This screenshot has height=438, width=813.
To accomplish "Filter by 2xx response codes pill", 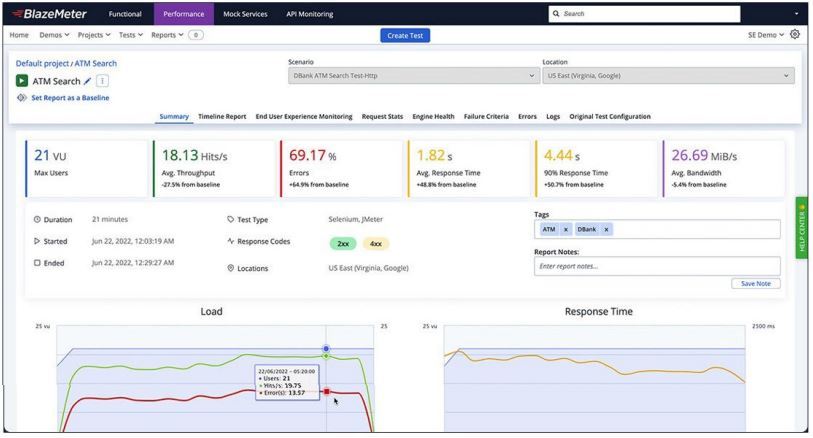I will [x=343, y=244].
